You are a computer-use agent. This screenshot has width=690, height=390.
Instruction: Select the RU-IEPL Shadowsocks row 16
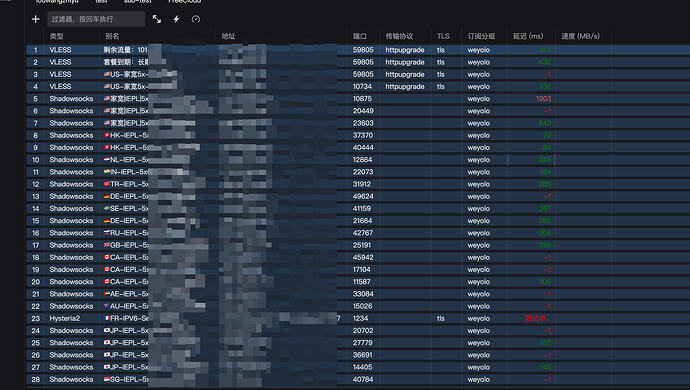pyautogui.click(x=358, y=233)
